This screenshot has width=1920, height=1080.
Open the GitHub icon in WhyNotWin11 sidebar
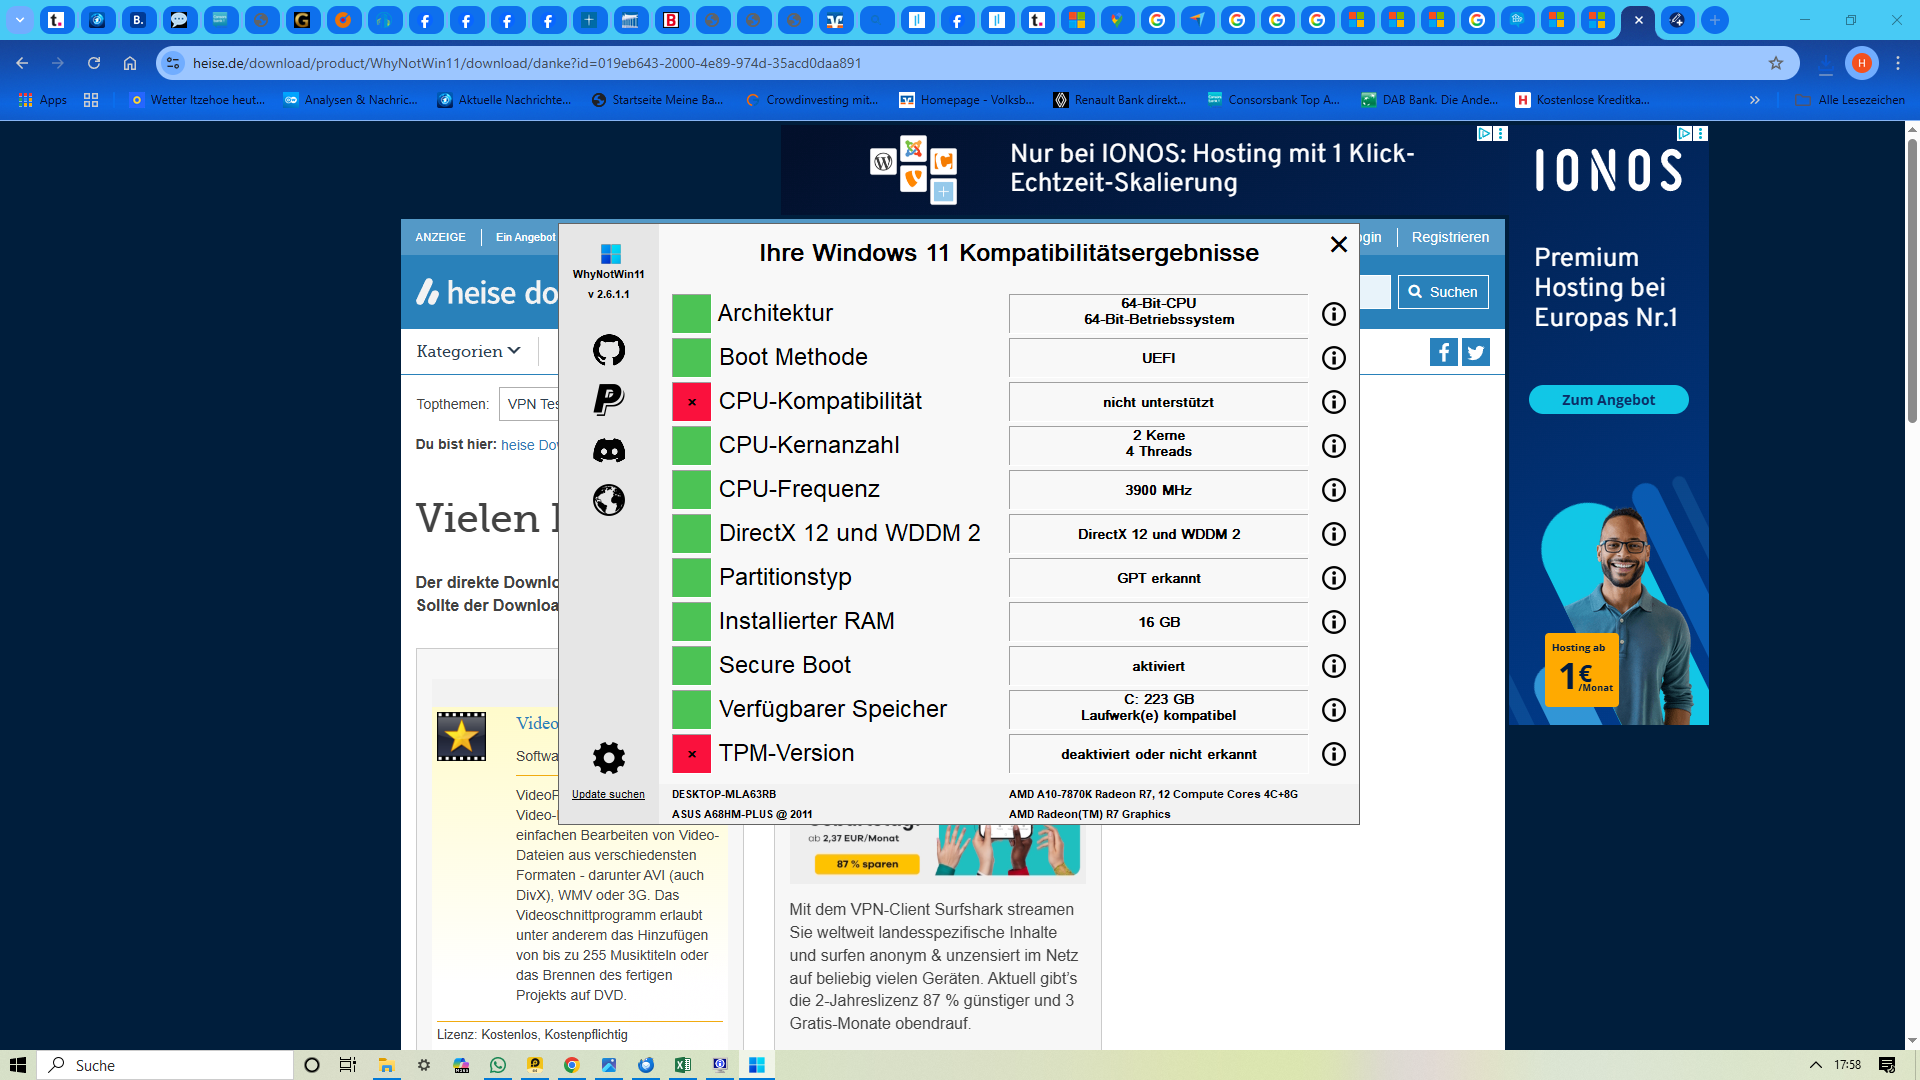[608, 350]
